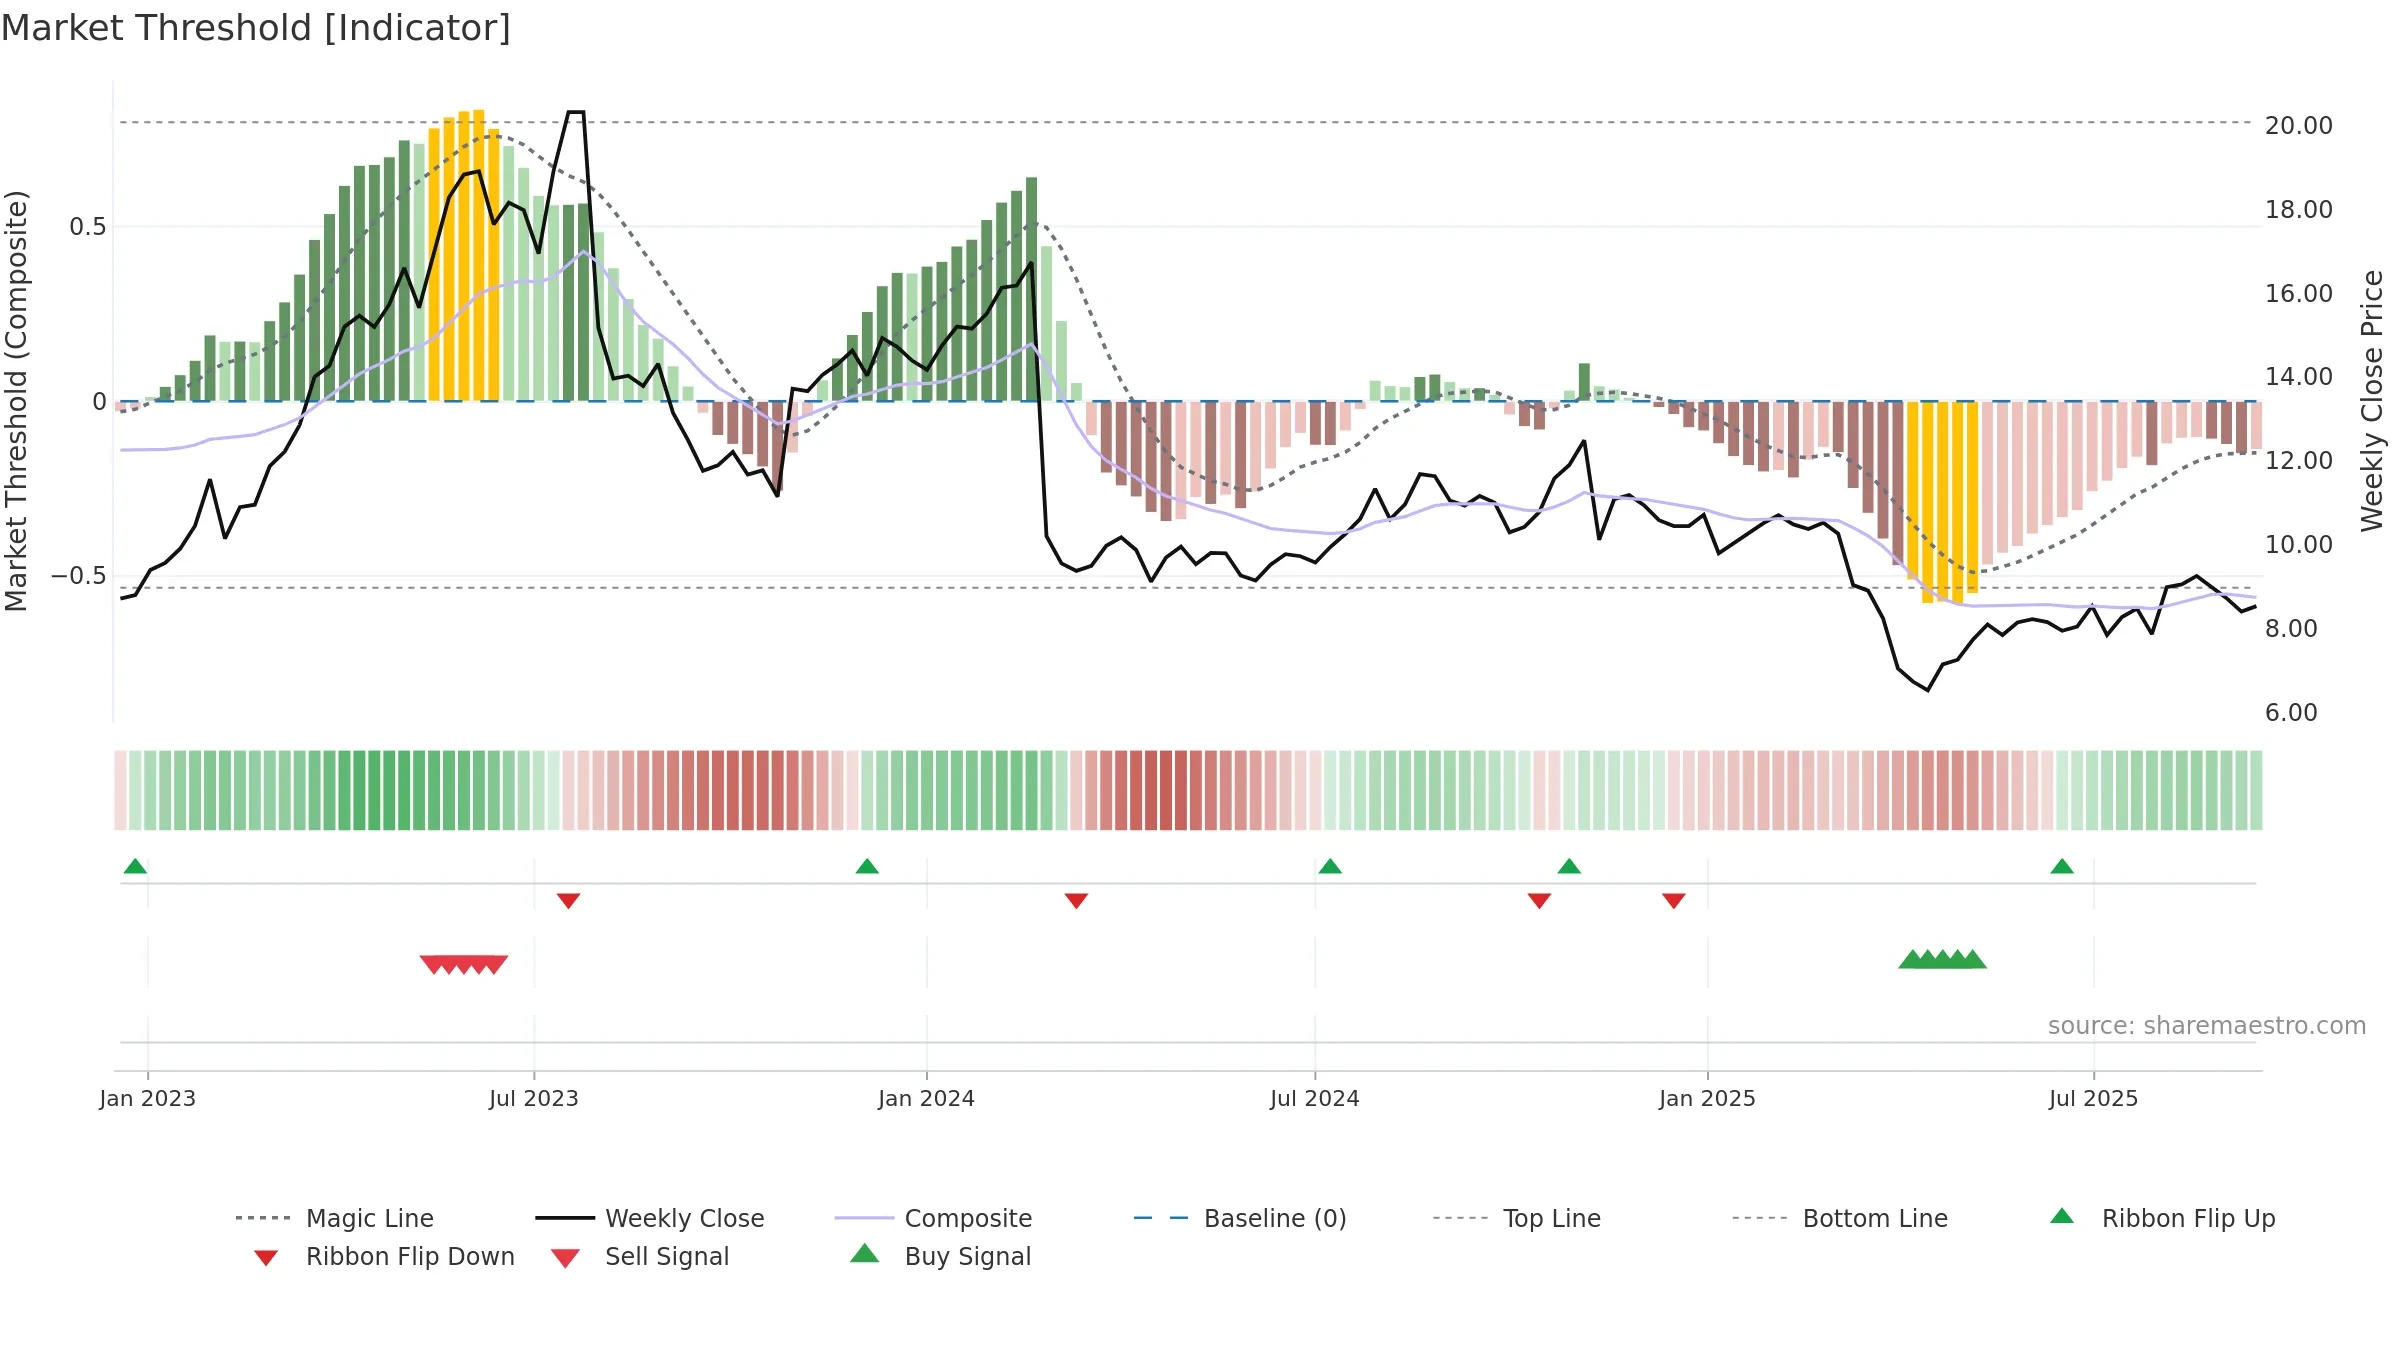Click the Jan 2023 x-axis label
Screen dimensions: 2400x1350
(148, 1098)
